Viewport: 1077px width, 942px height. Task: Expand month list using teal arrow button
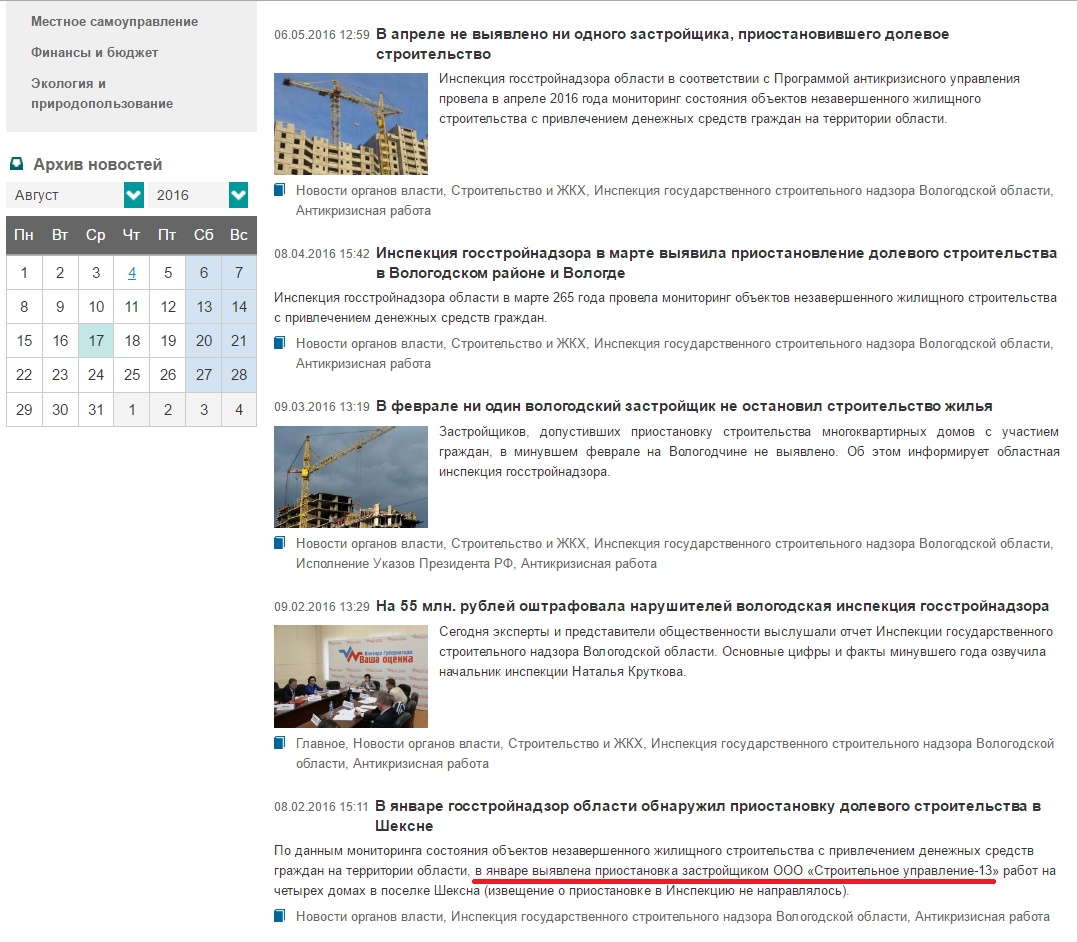tap(134, 195)
